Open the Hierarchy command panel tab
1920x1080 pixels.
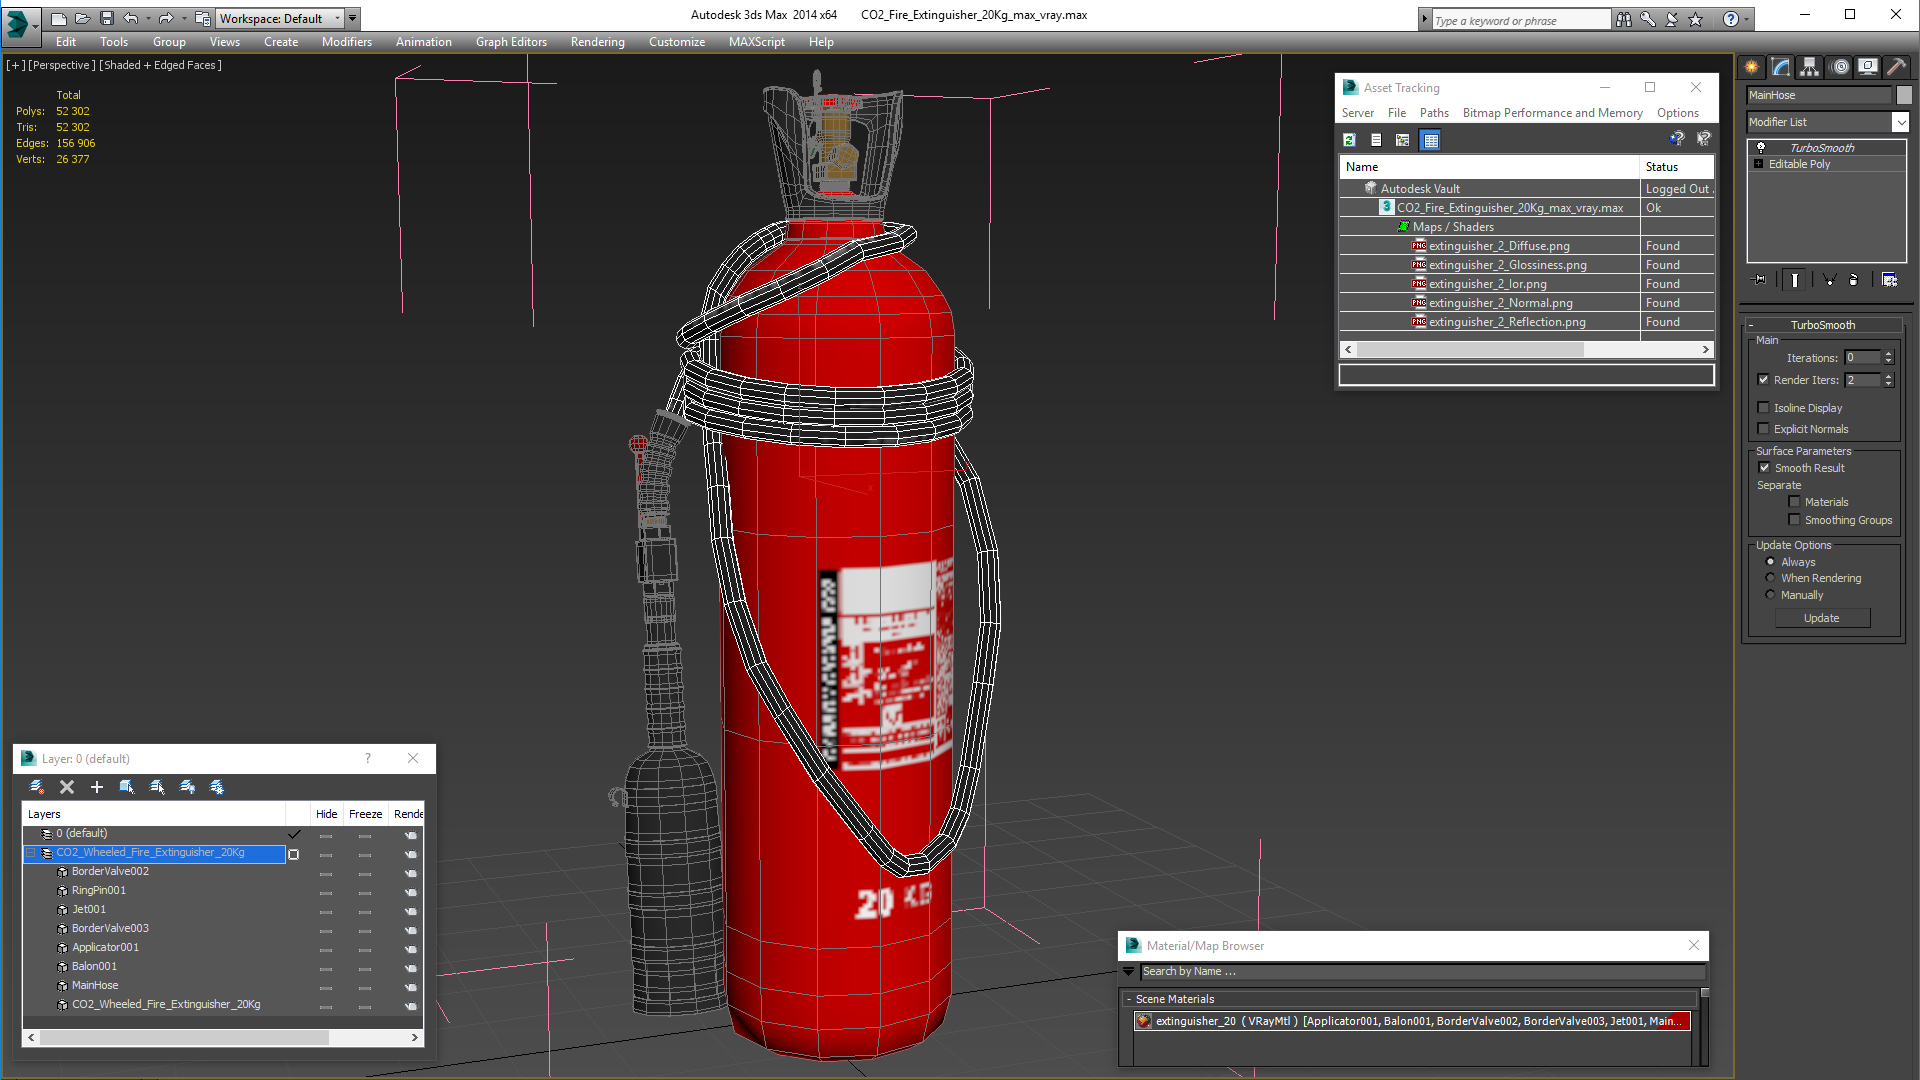(1810, 67)
